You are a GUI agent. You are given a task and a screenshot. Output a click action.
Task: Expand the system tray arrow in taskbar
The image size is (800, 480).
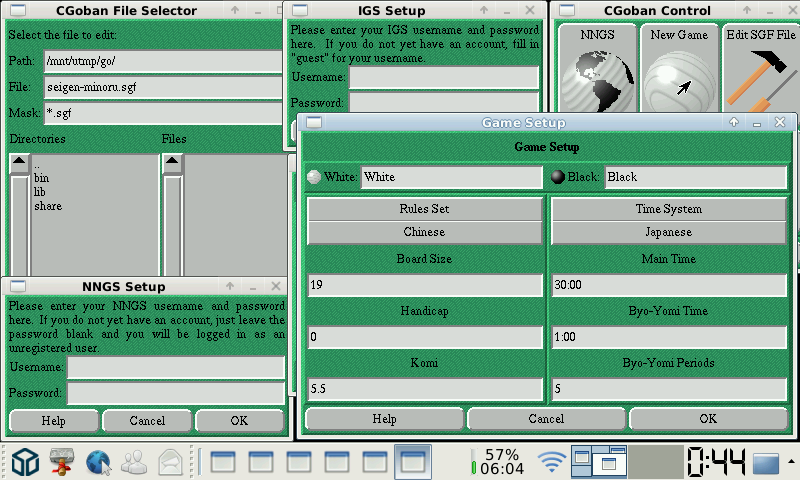point(791,462)
